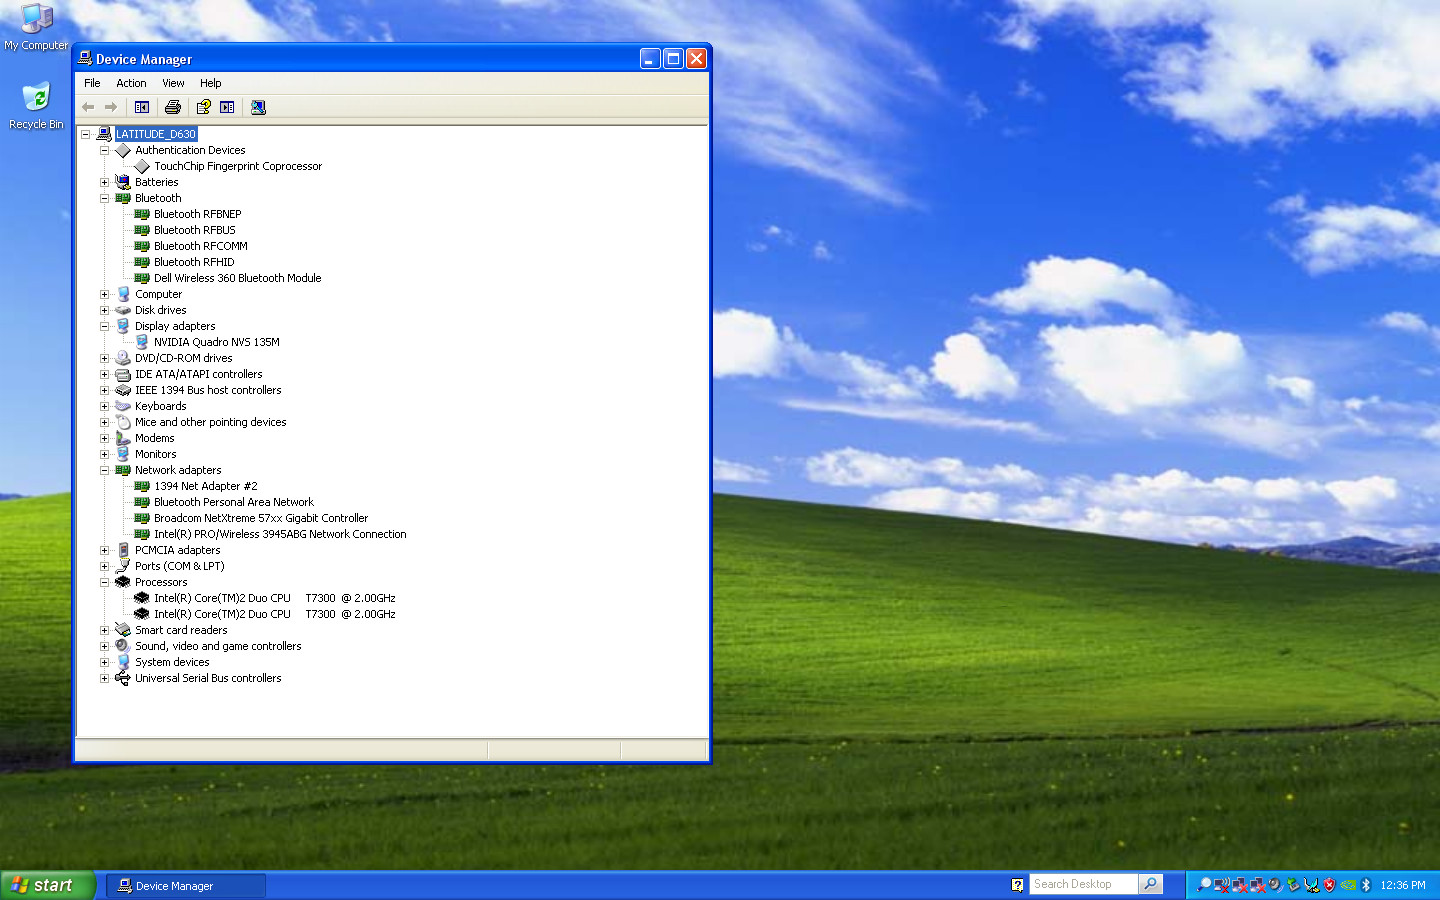The width and height of the screenshot is (1440, 900).
Task: Expand the IDE ATA/ATAPI controllers category
Action: pyautogui.click(x=104, y=374)
